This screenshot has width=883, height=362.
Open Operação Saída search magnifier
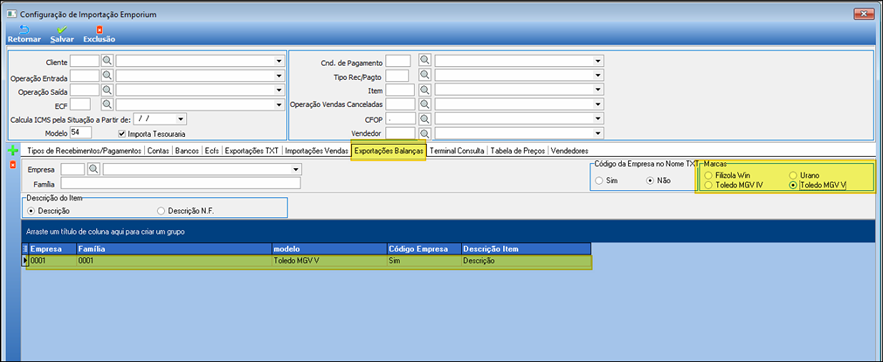coord(107,90)
